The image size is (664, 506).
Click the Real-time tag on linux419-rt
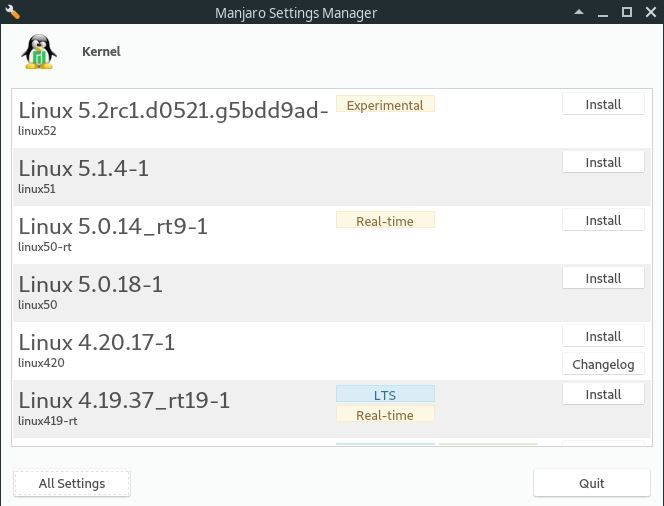385,415
